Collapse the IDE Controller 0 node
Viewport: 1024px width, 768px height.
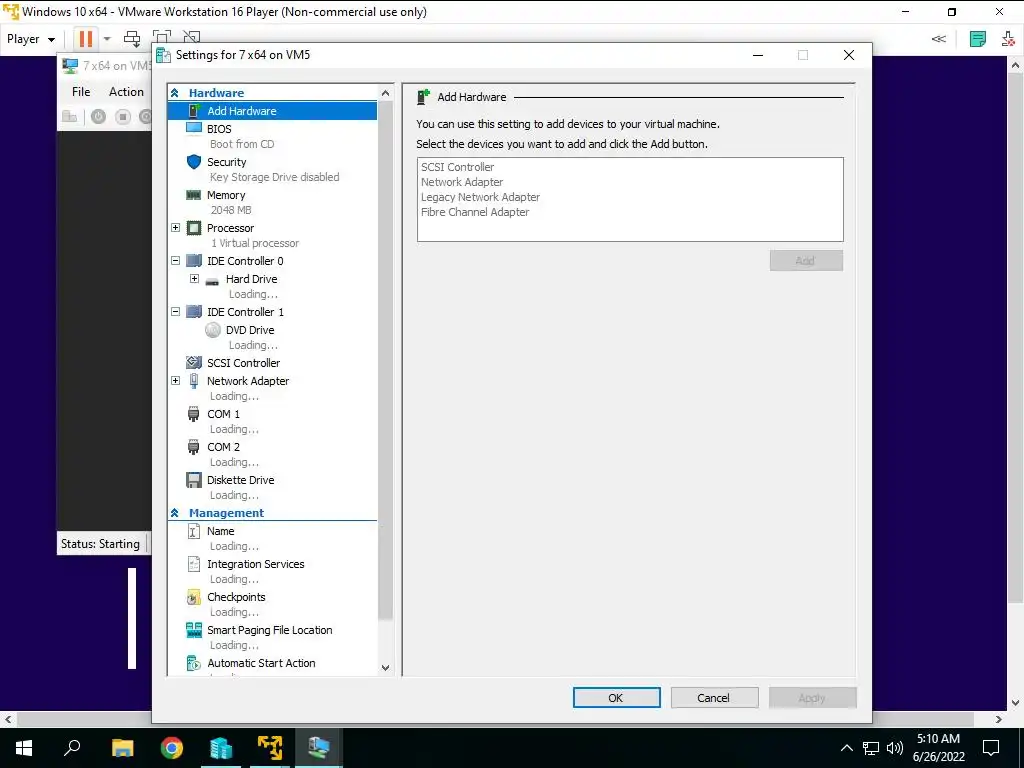coord(176,260)
